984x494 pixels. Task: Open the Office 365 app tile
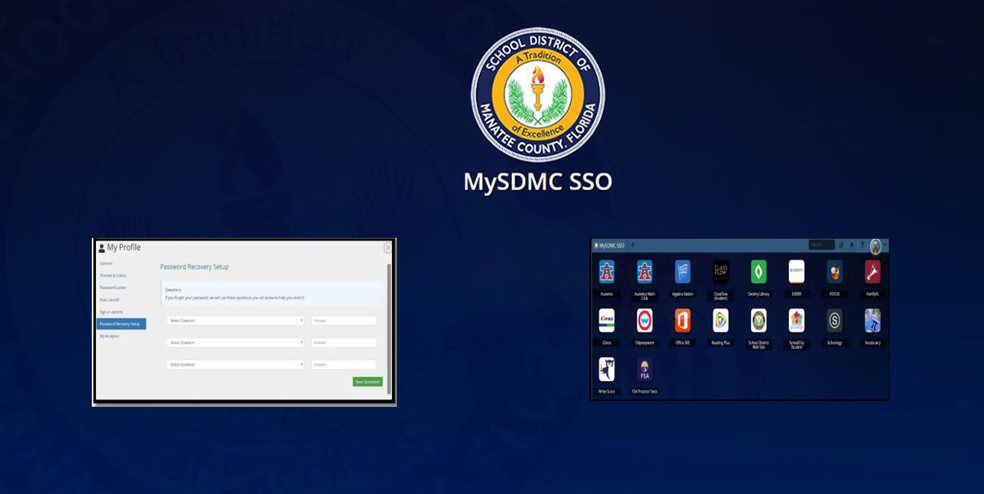(682, 320)
